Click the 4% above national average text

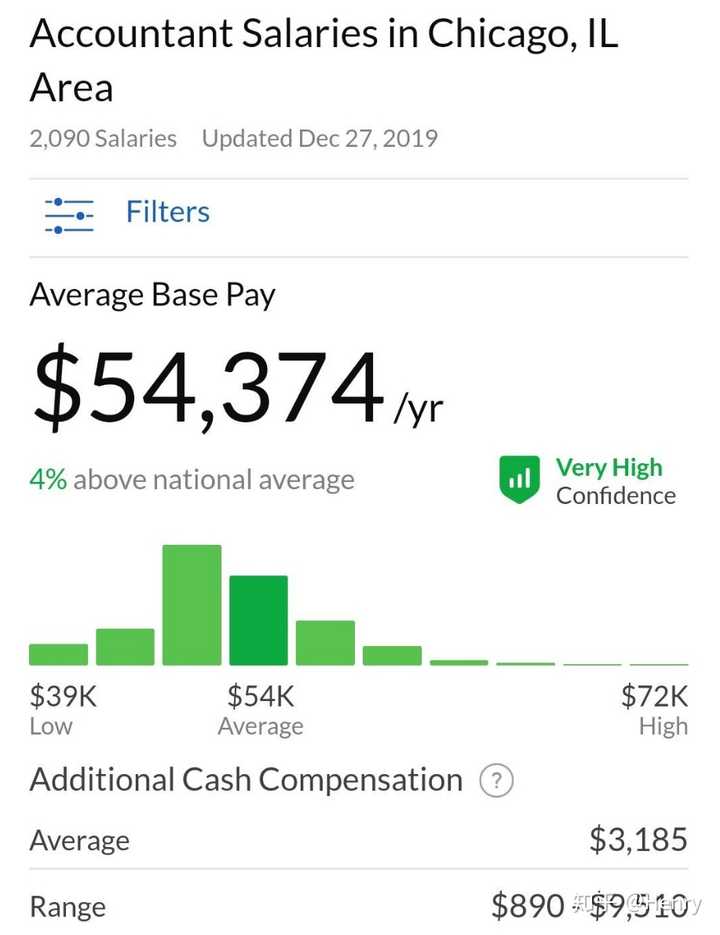click(x=192, y=479)
